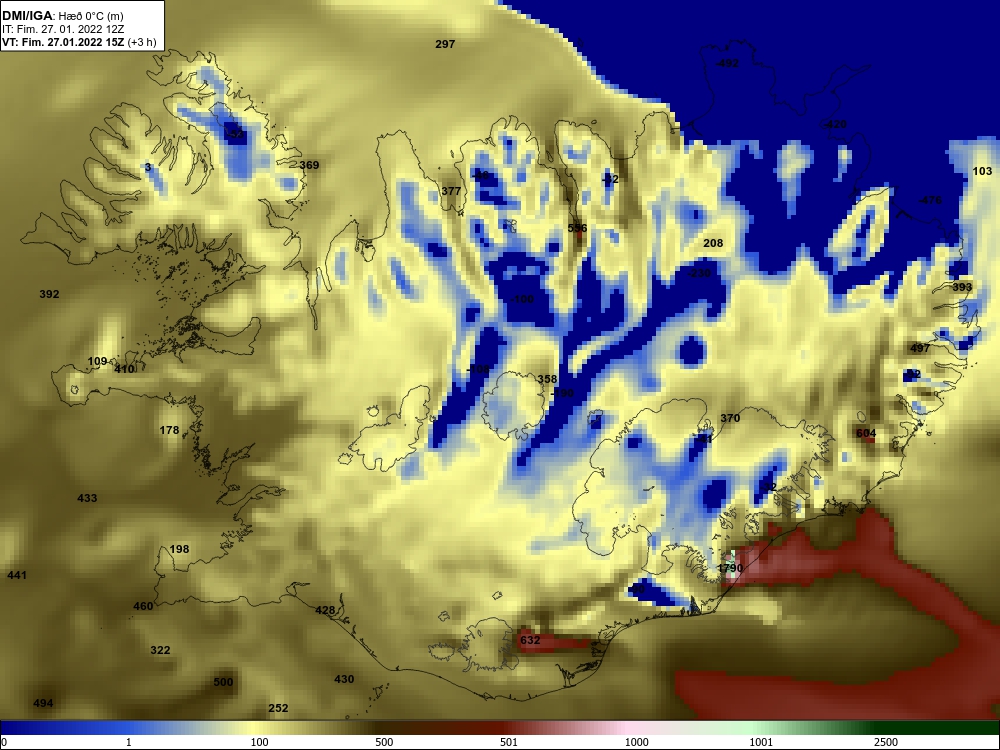1000x750 pixels.
Task: Click the map value 392
Action: (x=49, y=294)
